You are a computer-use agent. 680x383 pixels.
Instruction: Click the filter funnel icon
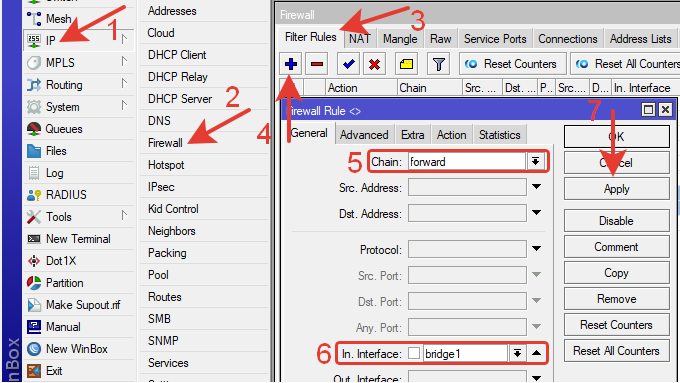(438, 64)
